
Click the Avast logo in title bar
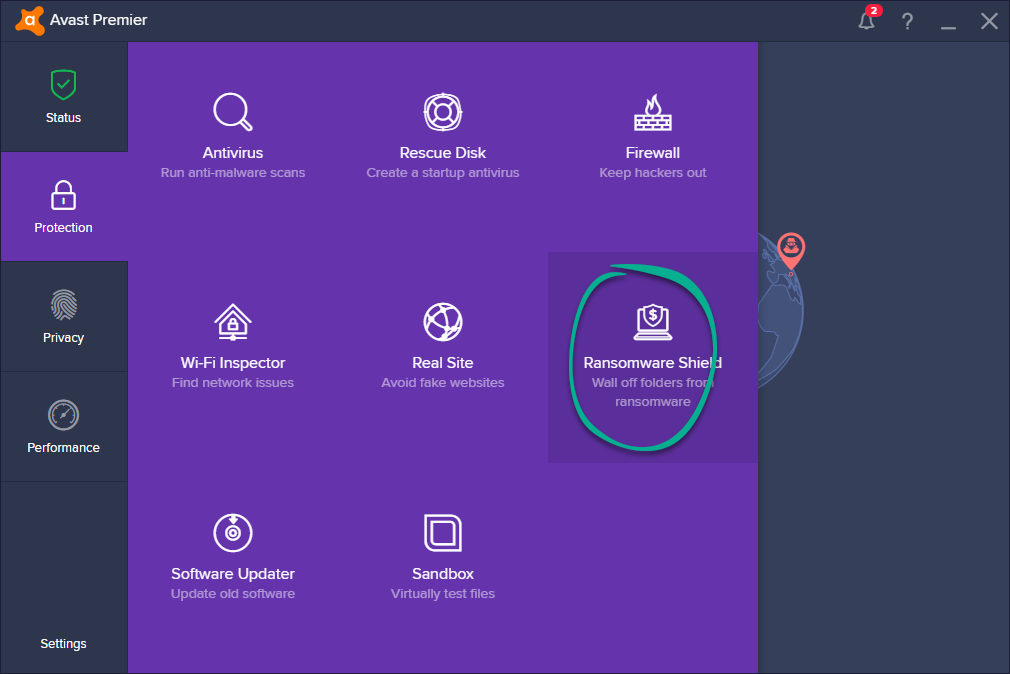[29, 20]
